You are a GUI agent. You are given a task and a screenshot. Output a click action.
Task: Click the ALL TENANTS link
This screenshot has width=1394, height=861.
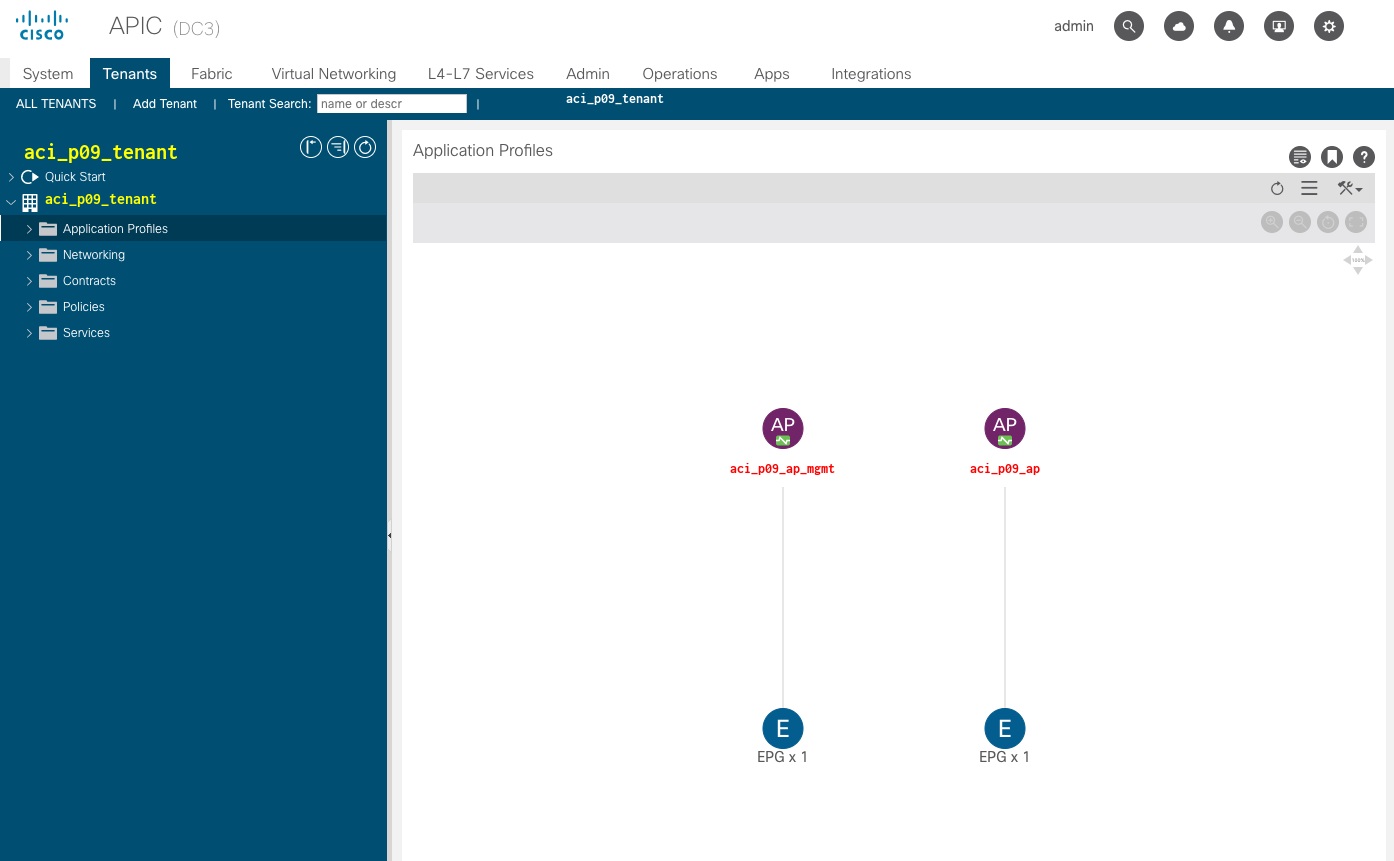coord(56,104)
